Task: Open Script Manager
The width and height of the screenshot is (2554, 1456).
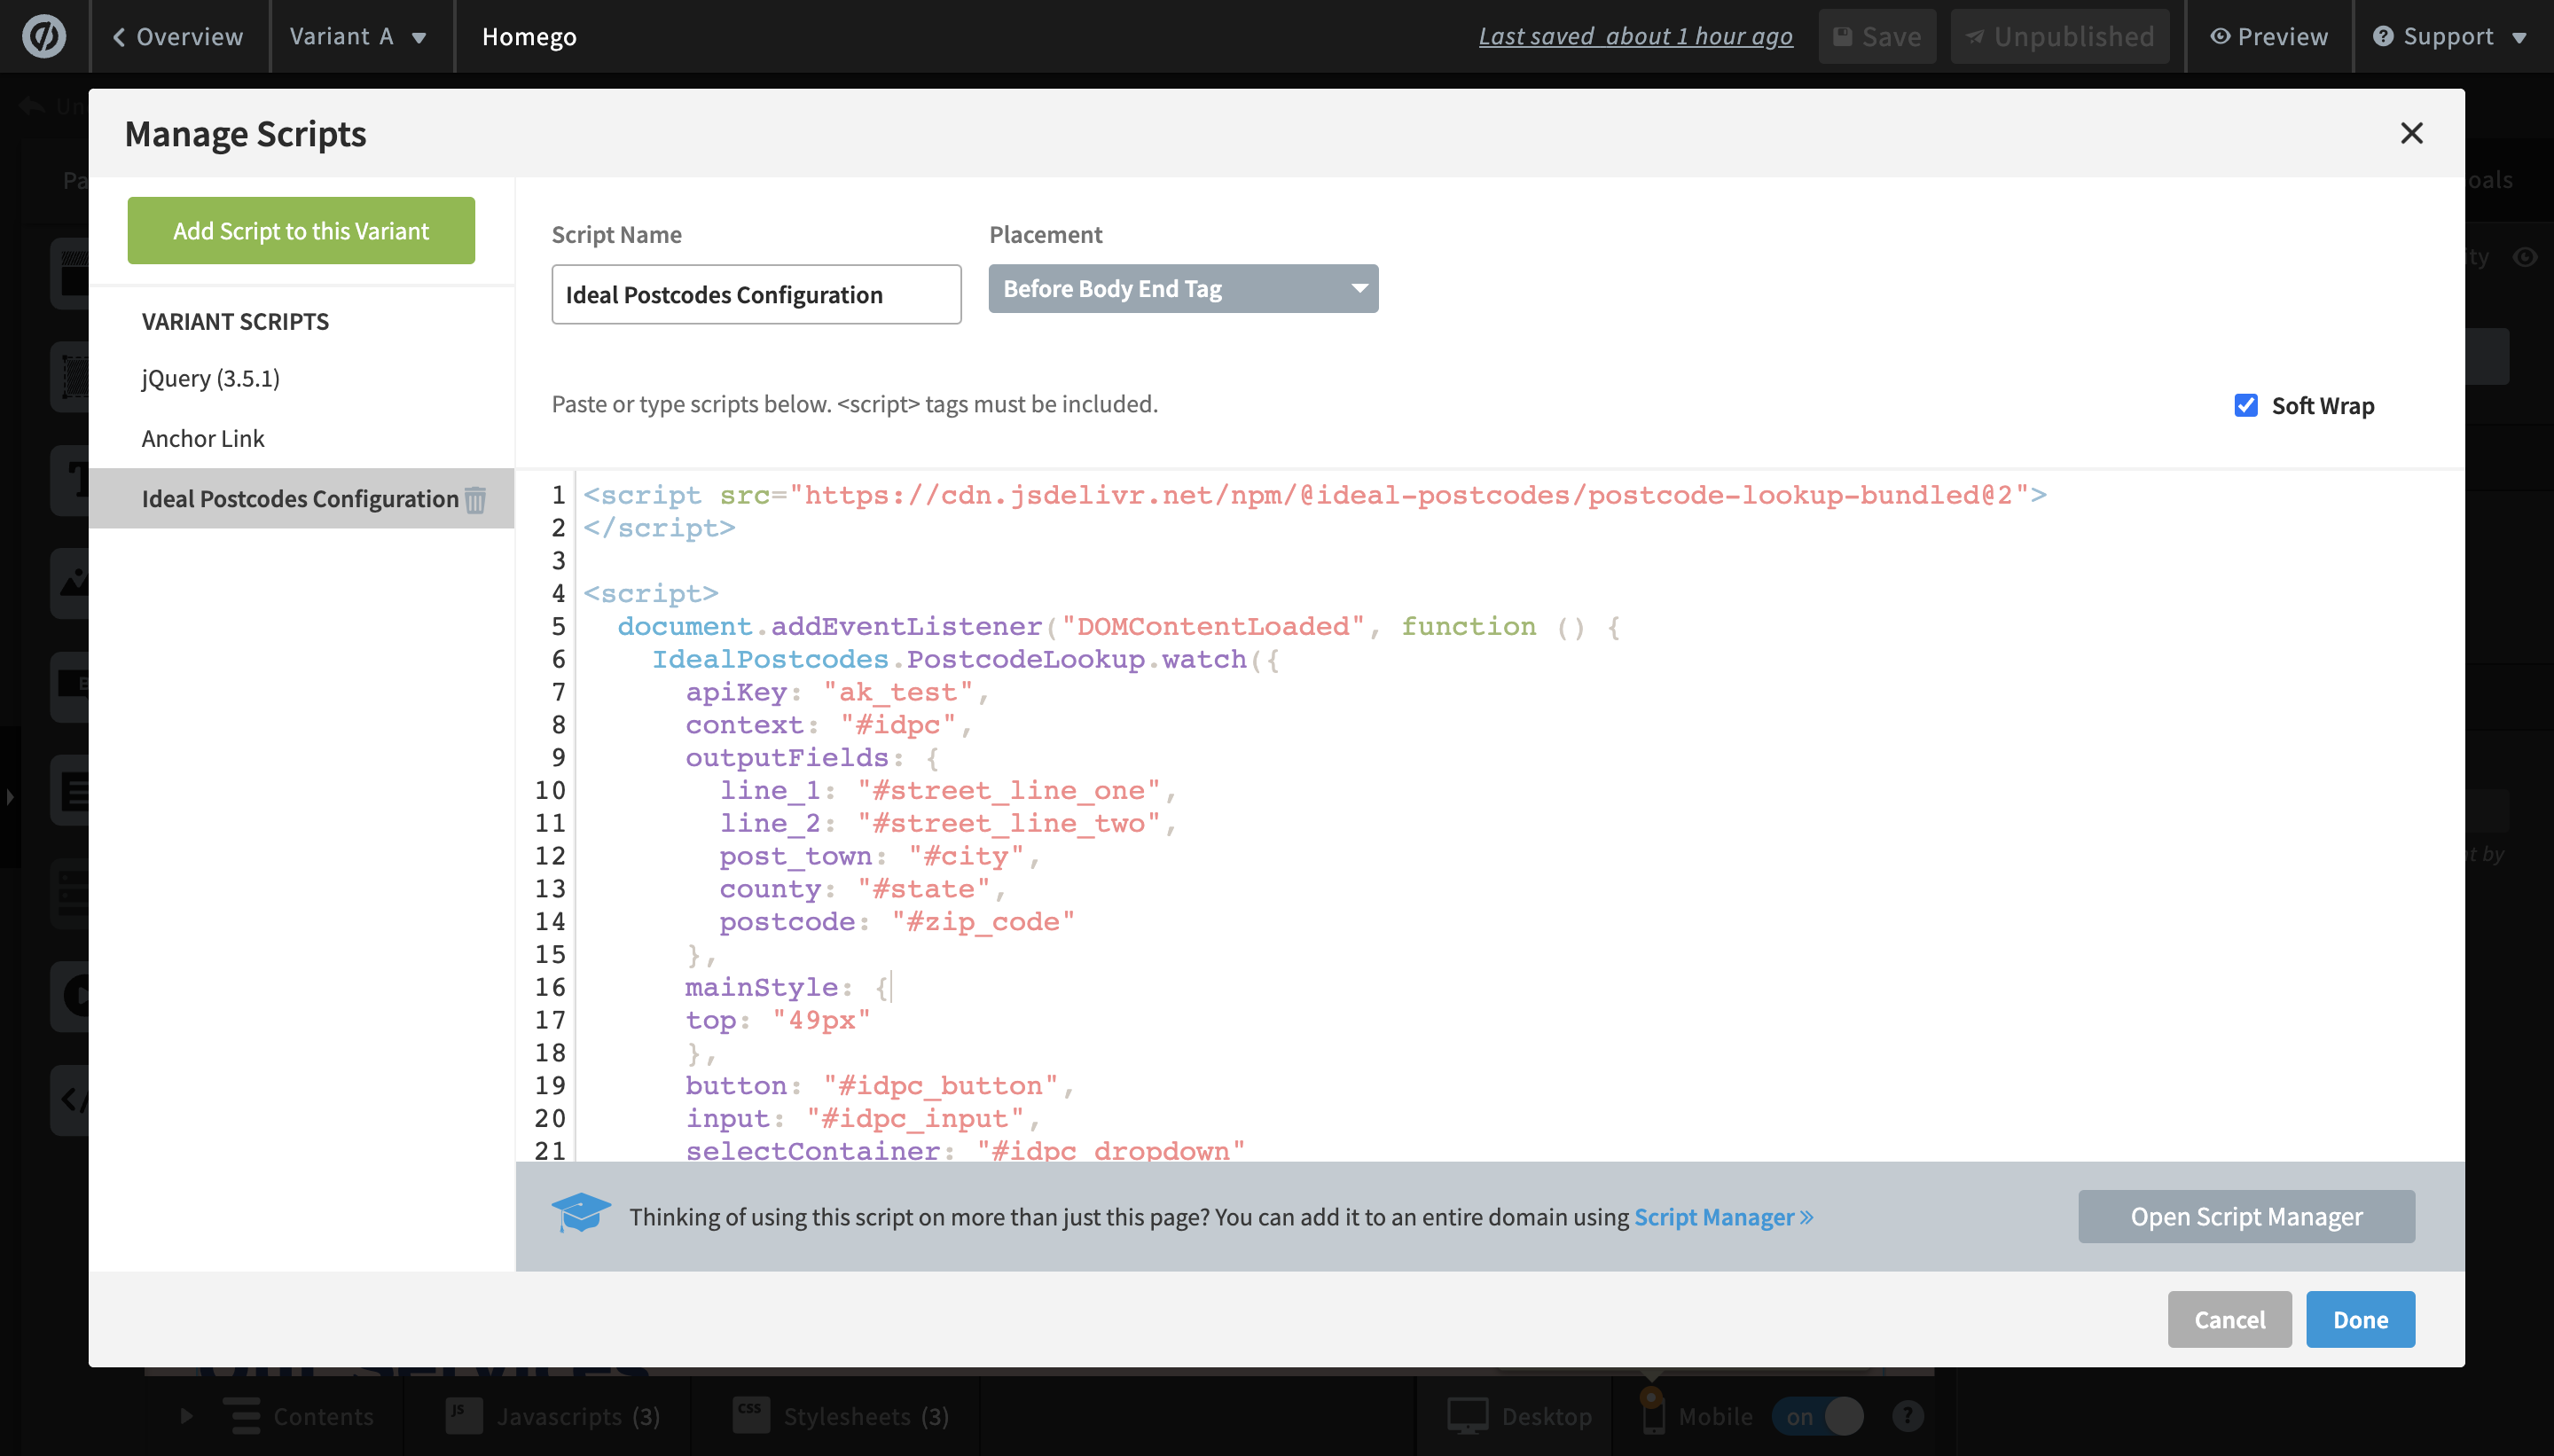Action: tap(2245, 1216)
